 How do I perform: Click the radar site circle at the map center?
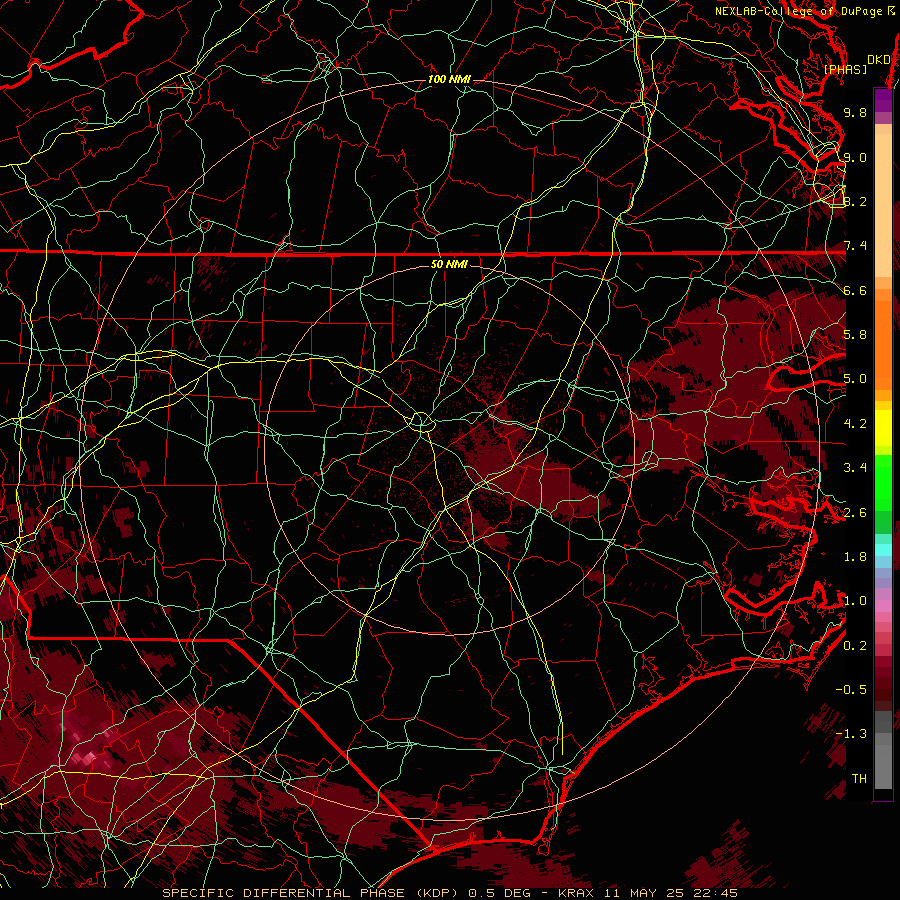[422, 422]
